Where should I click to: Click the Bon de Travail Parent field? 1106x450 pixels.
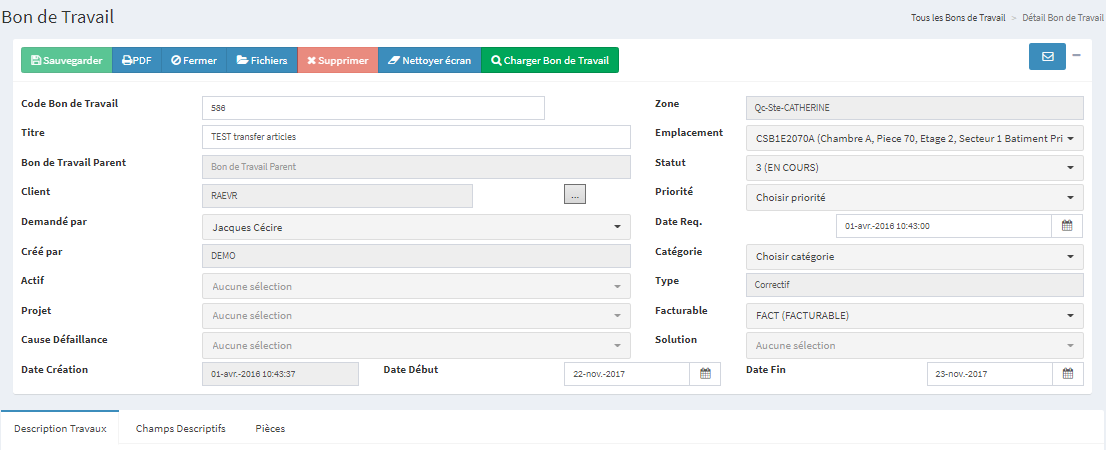click(416, 167)
